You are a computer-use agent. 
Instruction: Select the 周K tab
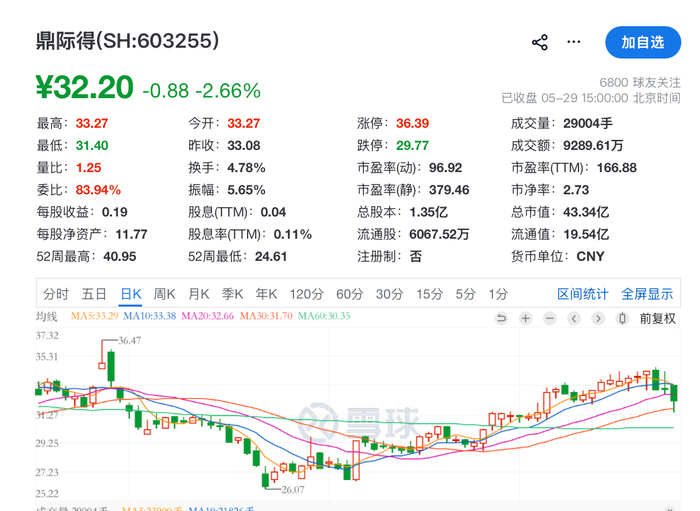164,294
